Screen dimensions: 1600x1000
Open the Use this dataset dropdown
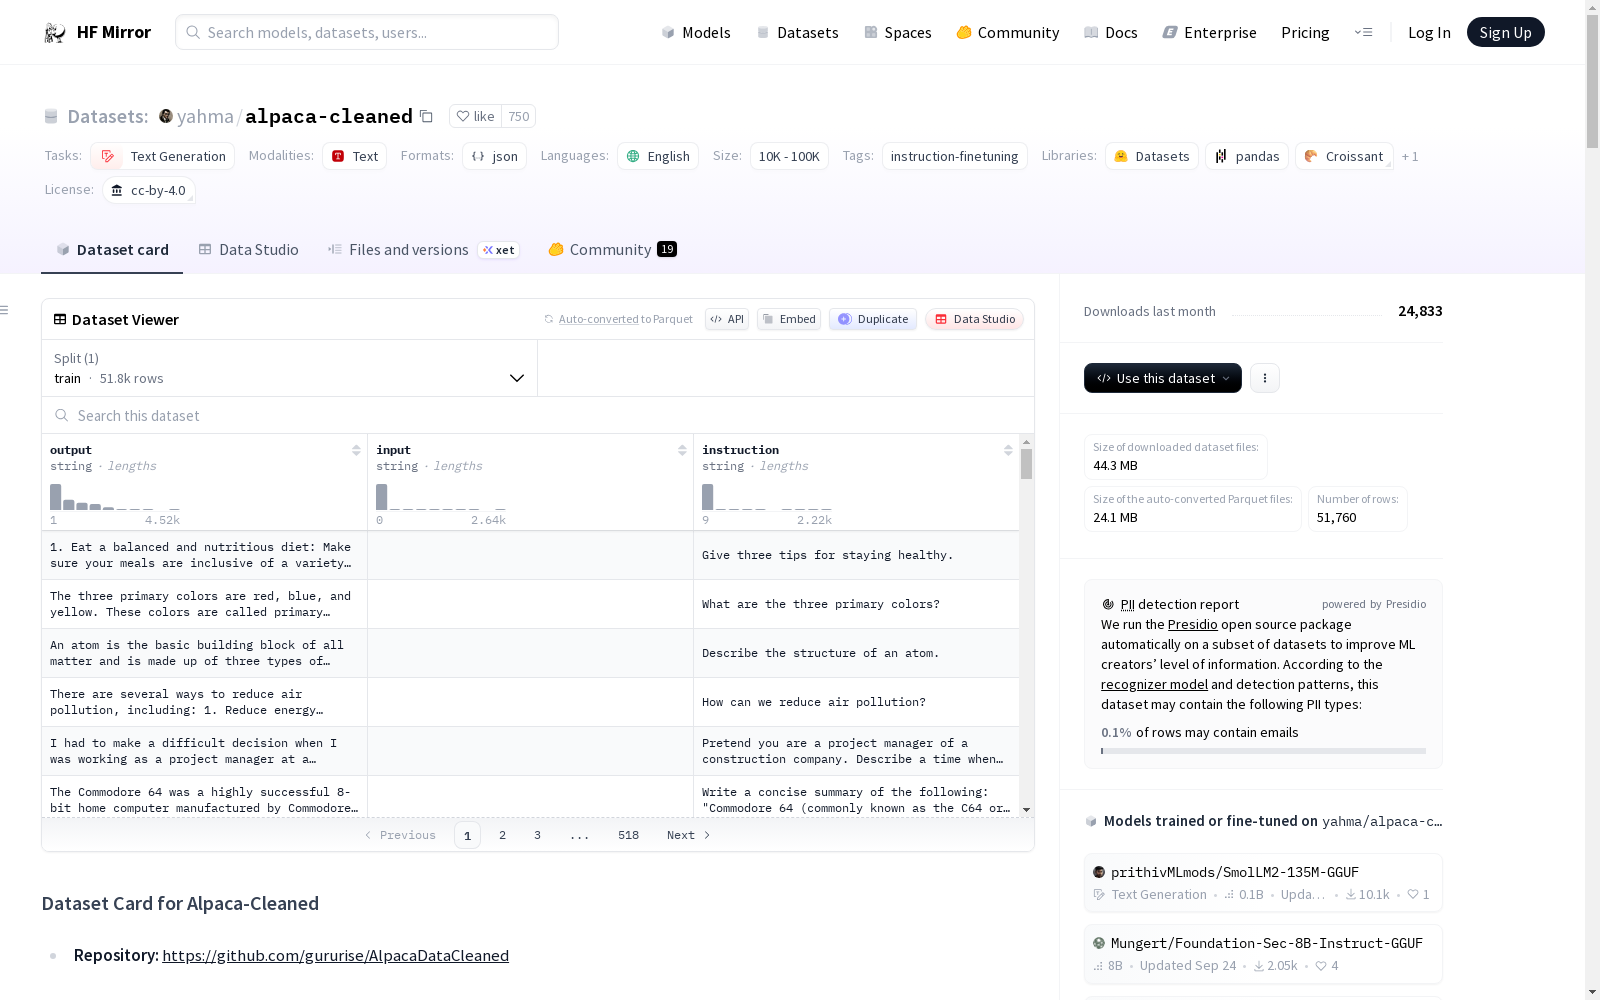(x=1163, y=378)
